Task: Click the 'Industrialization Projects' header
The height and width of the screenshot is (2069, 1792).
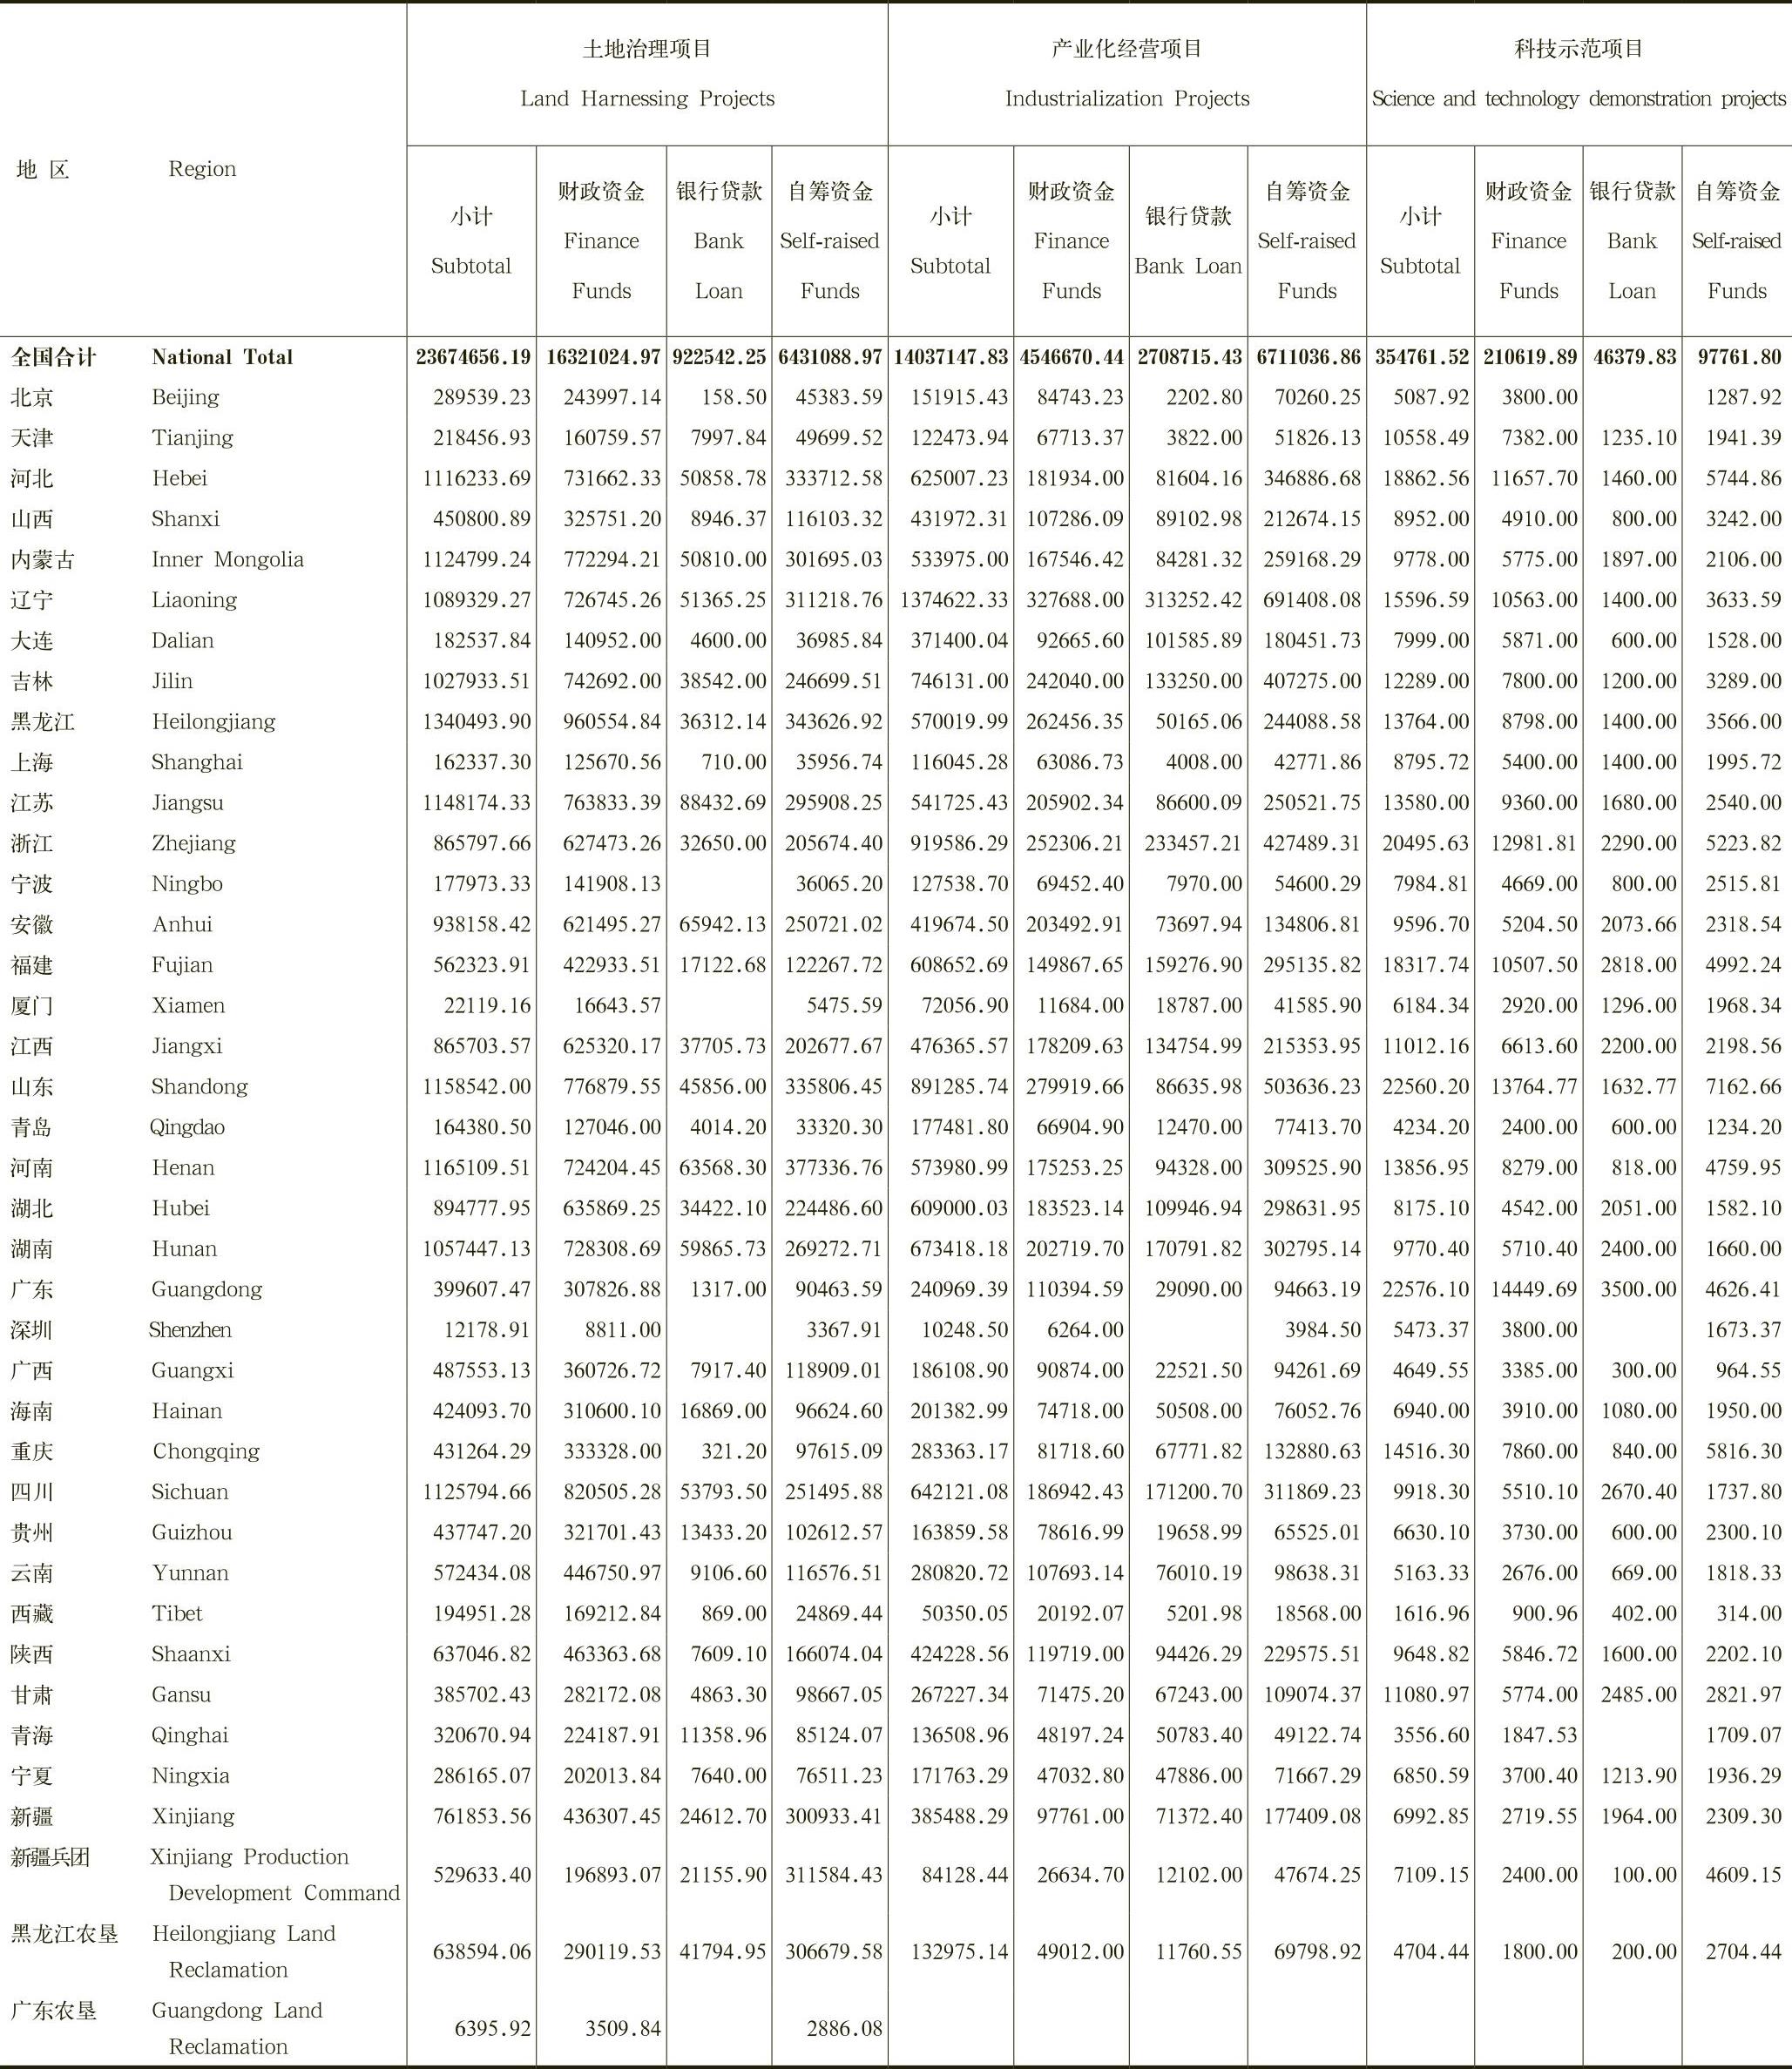Action: coord(1127,99)
